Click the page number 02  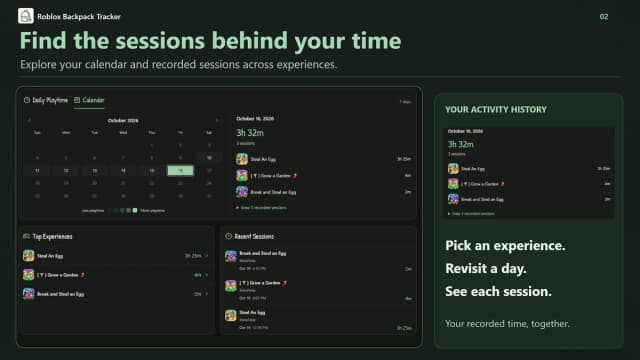click(x=604, y=17)
